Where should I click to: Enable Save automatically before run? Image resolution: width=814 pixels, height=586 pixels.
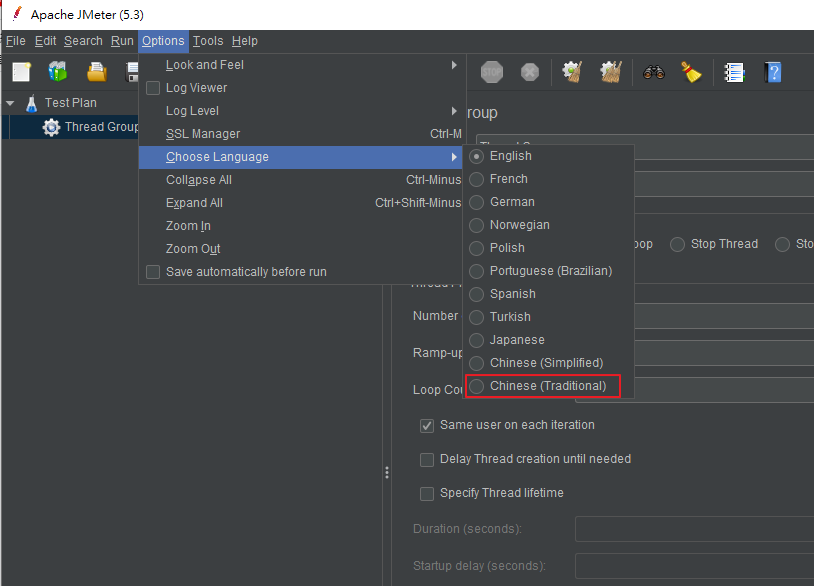click(153, 272)
